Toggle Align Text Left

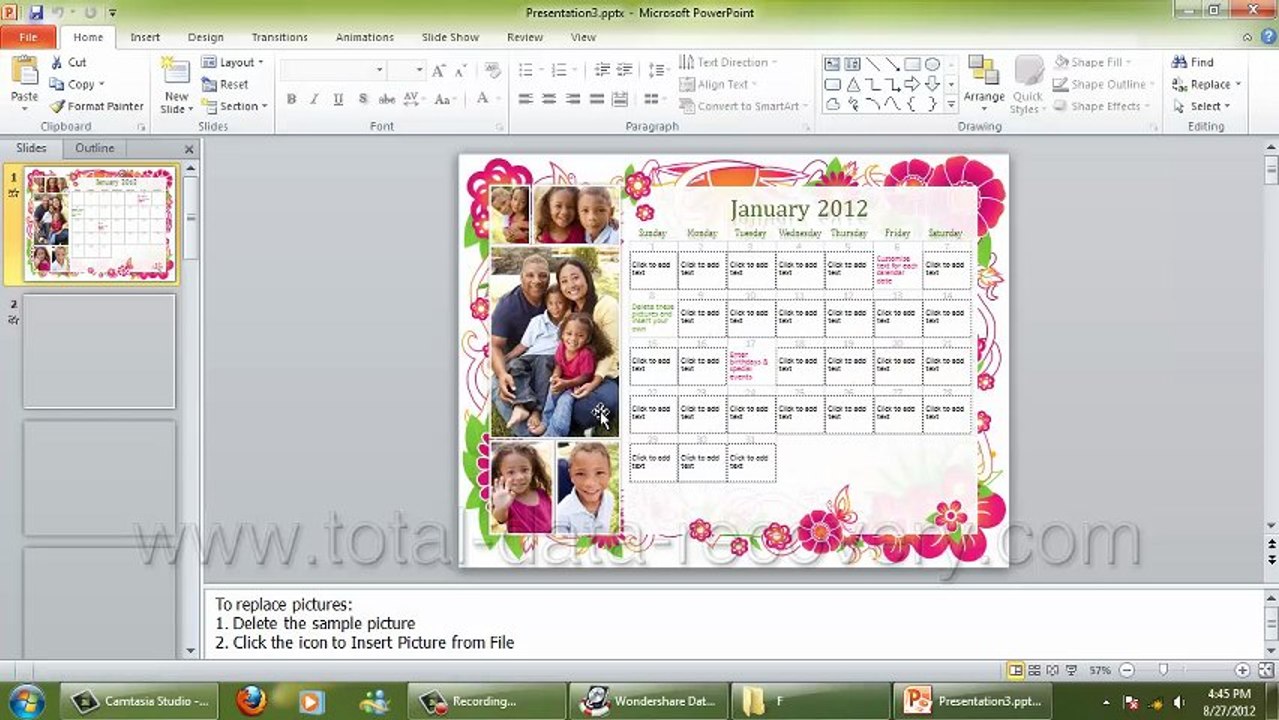coord(526,99)
